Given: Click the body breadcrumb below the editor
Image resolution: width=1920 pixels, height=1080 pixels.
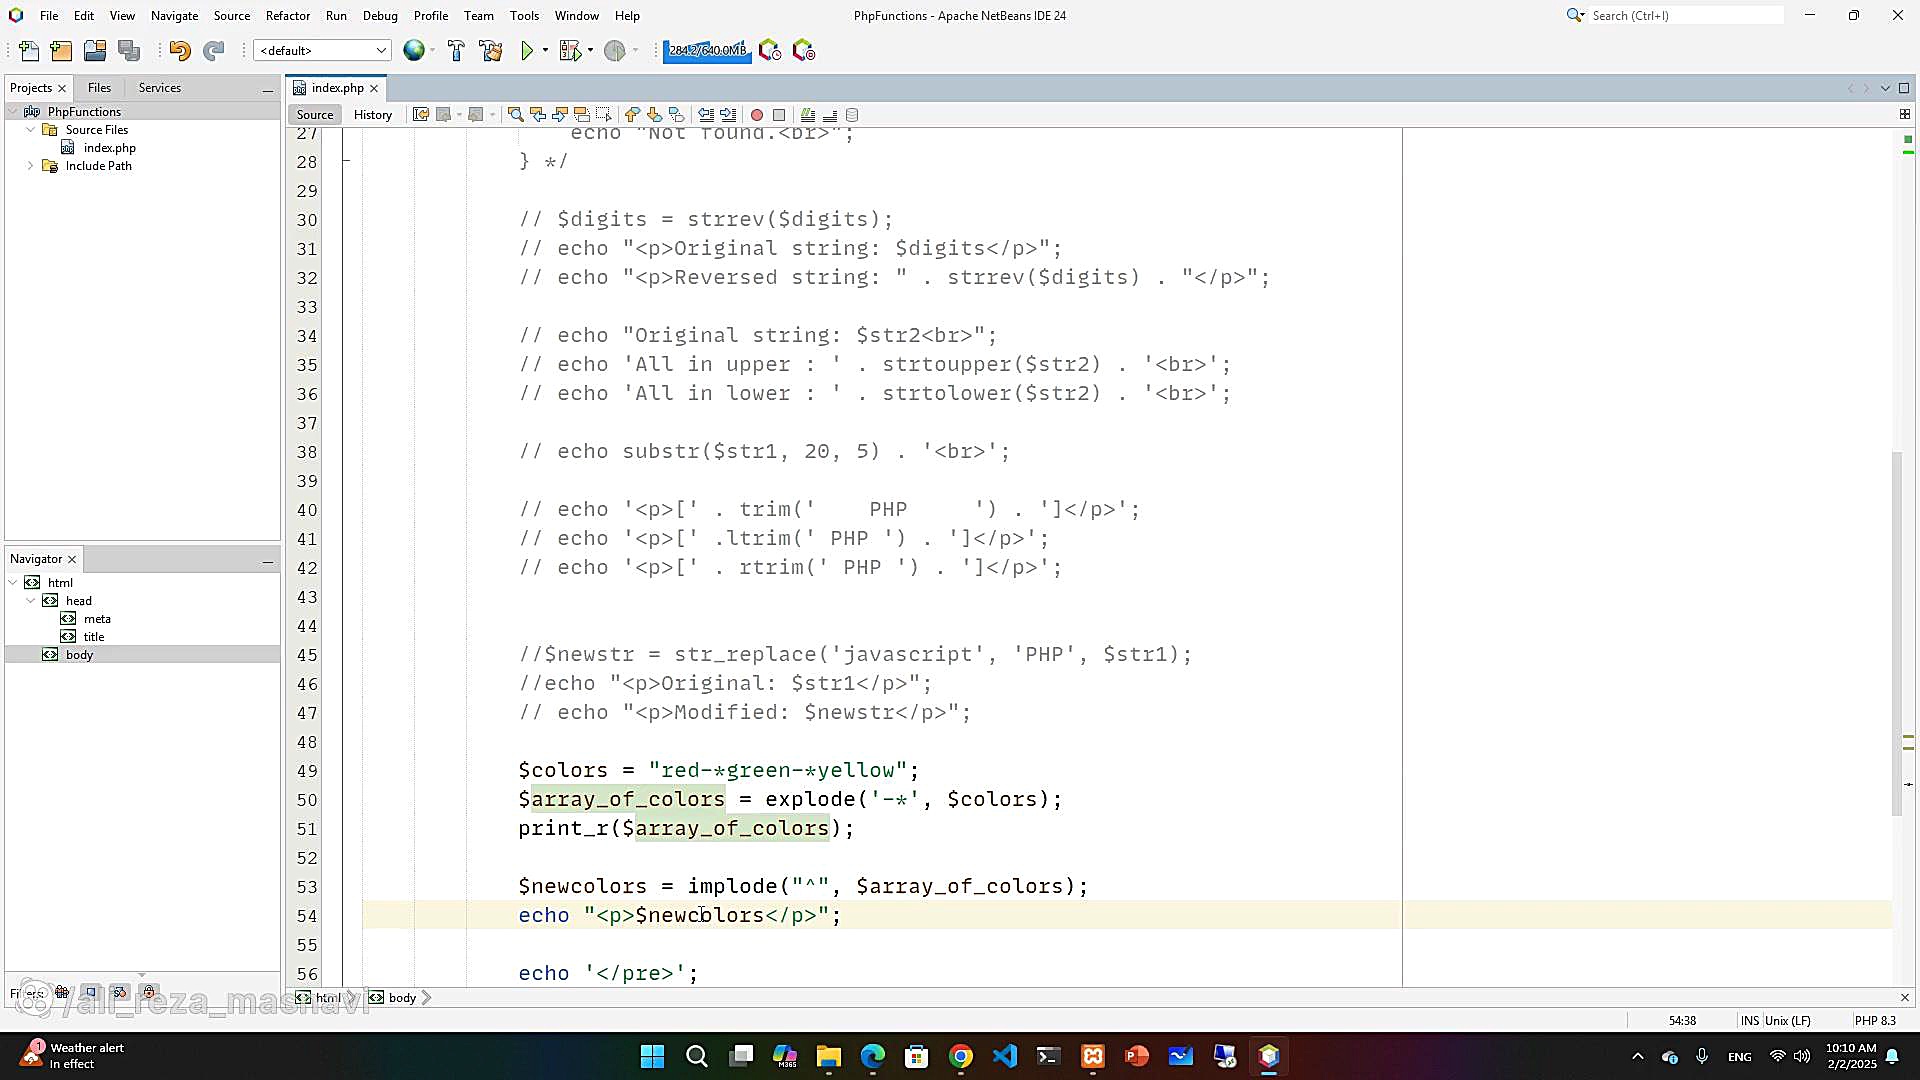Looking at the screenshot, I should coord(402,998).
